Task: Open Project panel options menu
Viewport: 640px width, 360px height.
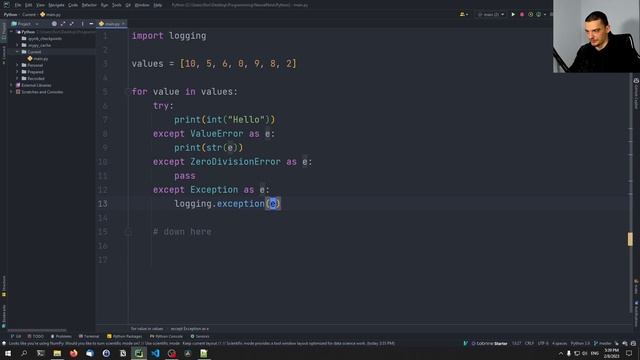Action: [82, 24]
